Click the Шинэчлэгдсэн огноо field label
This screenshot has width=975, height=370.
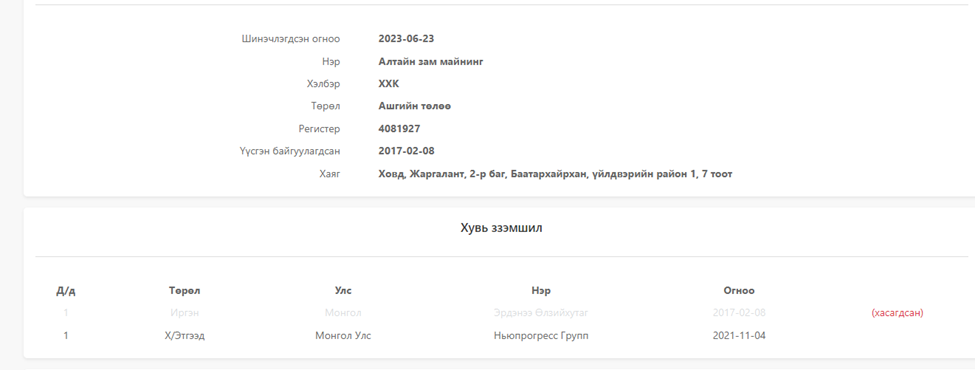(290, 39)
